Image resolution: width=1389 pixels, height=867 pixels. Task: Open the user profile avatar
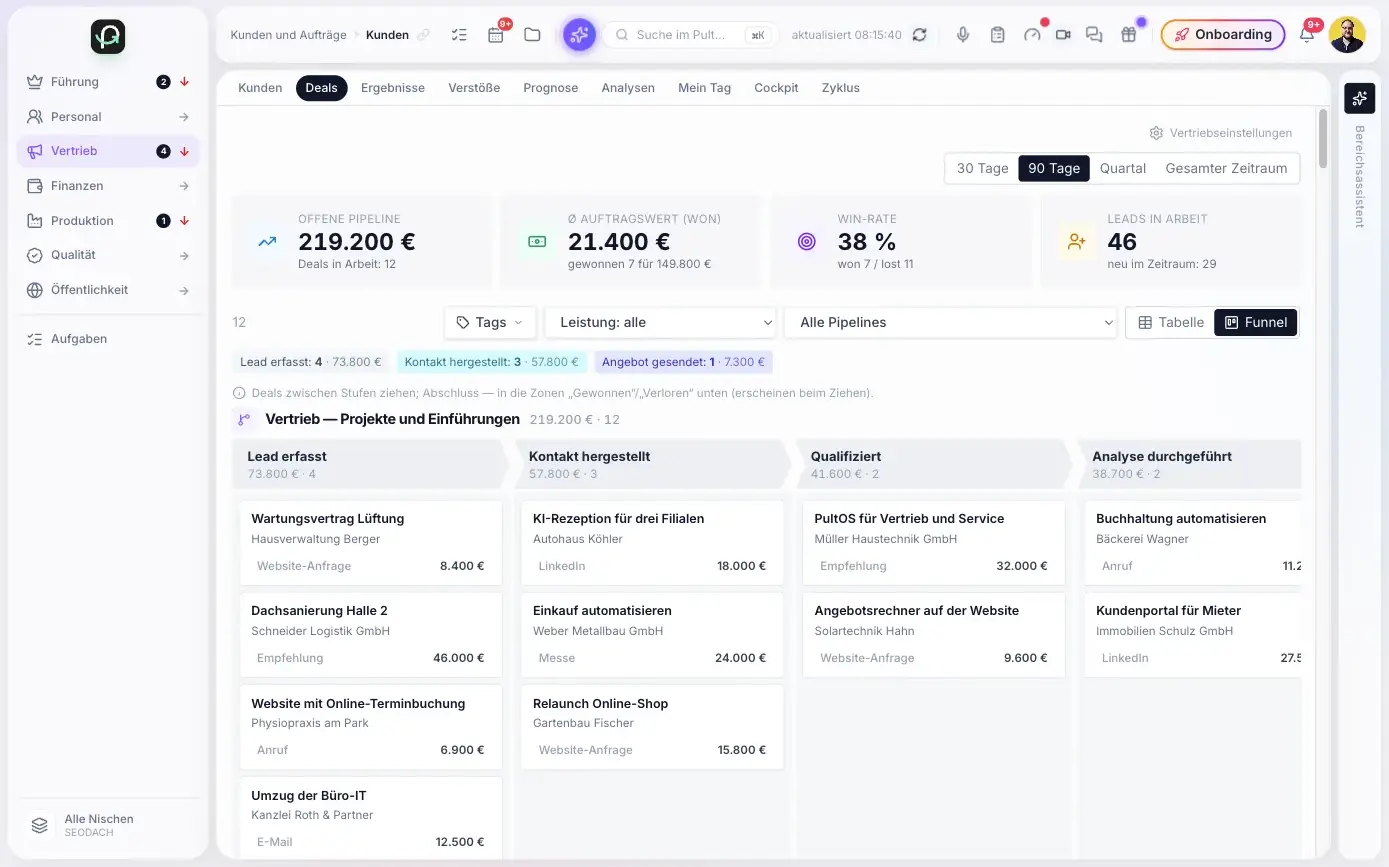coord(1347,35)
